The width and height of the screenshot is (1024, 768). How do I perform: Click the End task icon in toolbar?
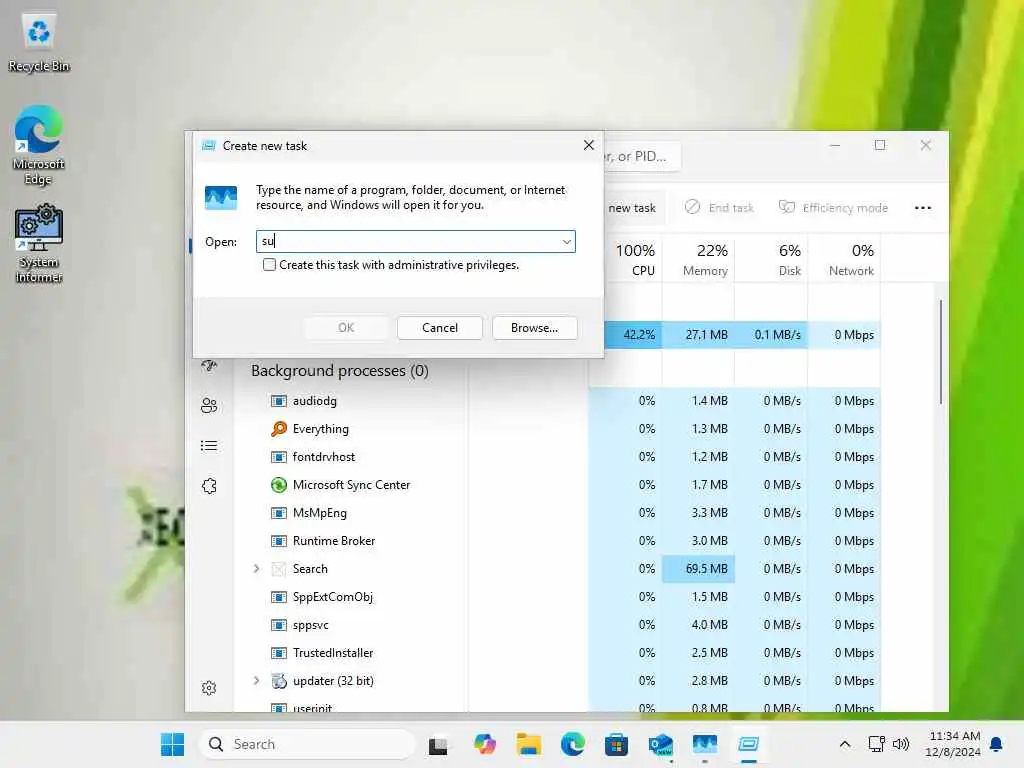point(692,207)
